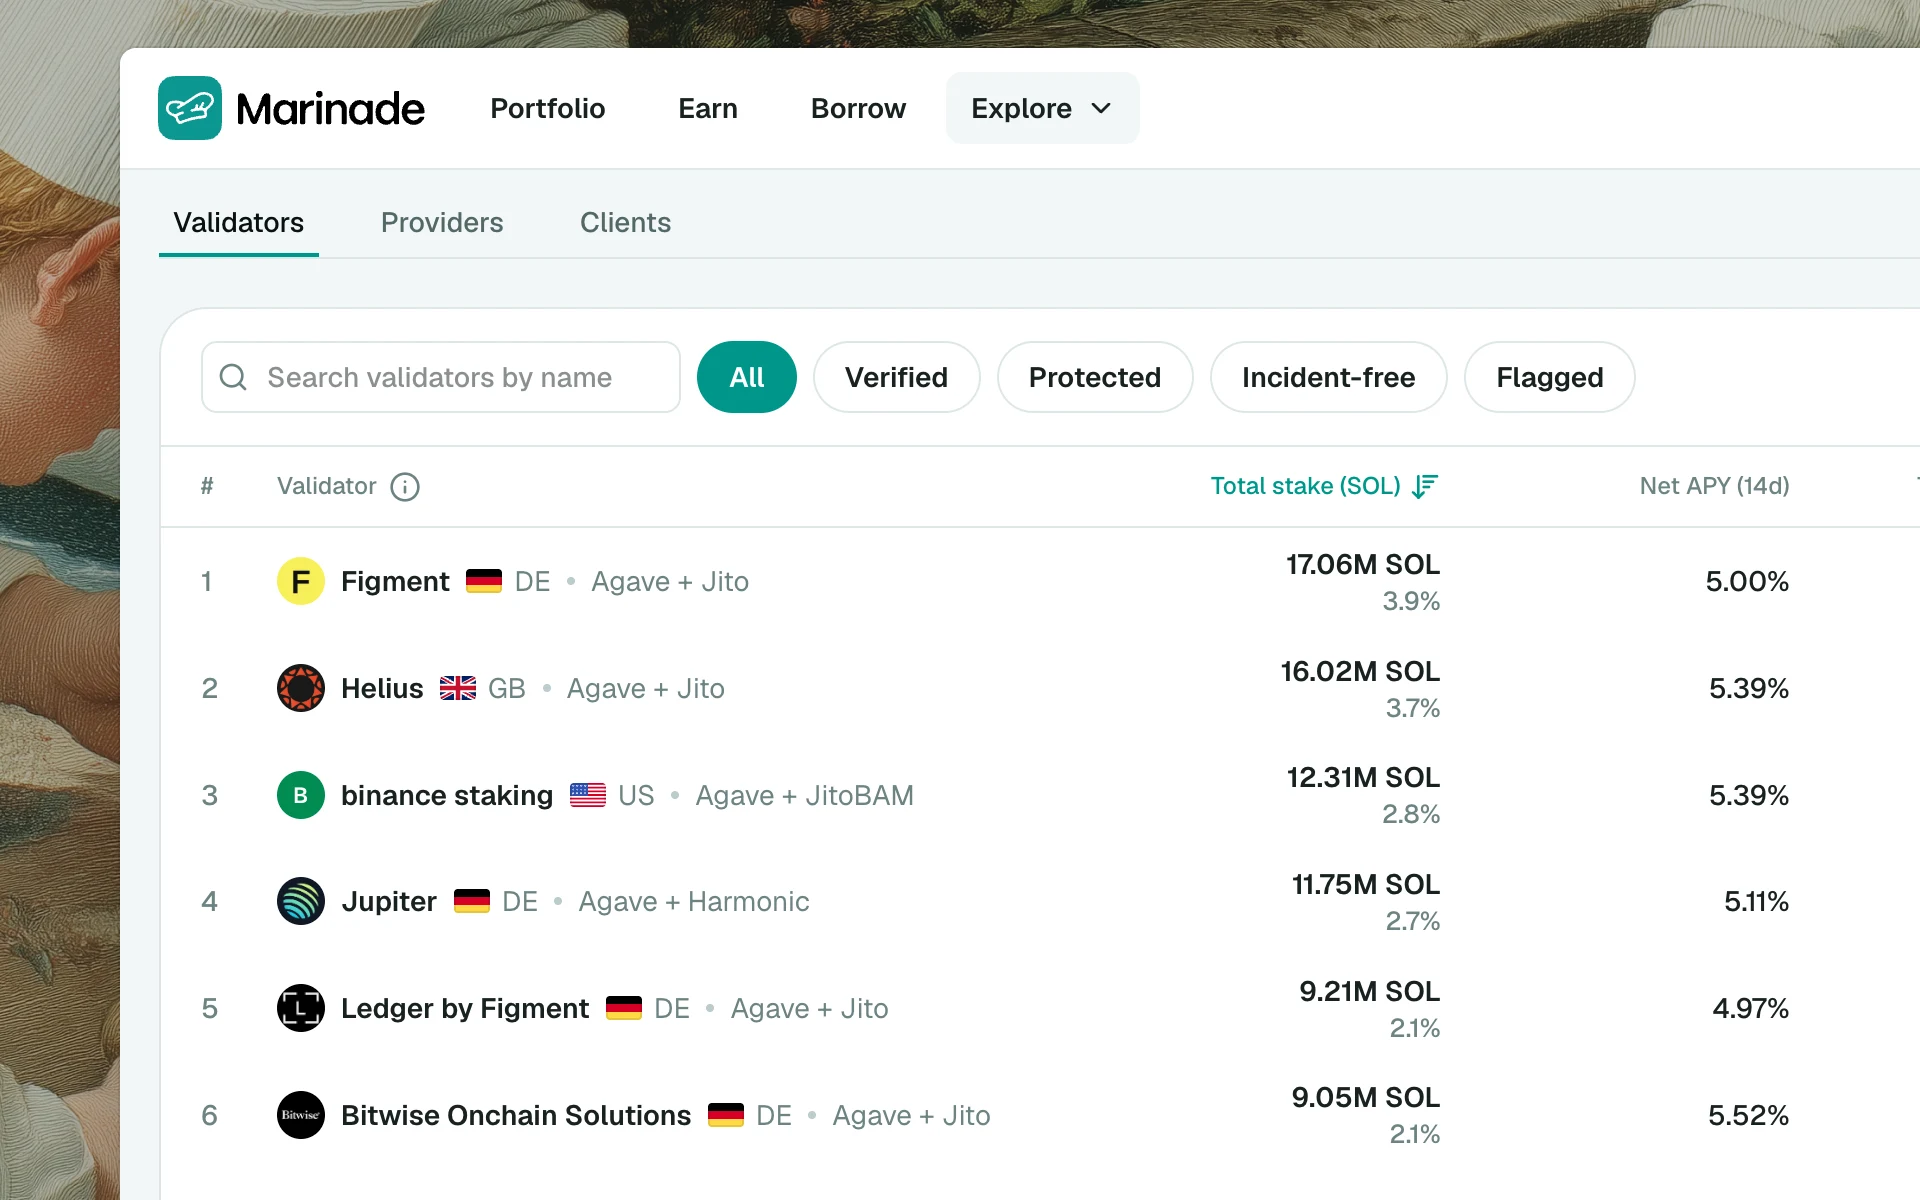
Task: Click the Figment validator avatar
Action: pos(301,581)
